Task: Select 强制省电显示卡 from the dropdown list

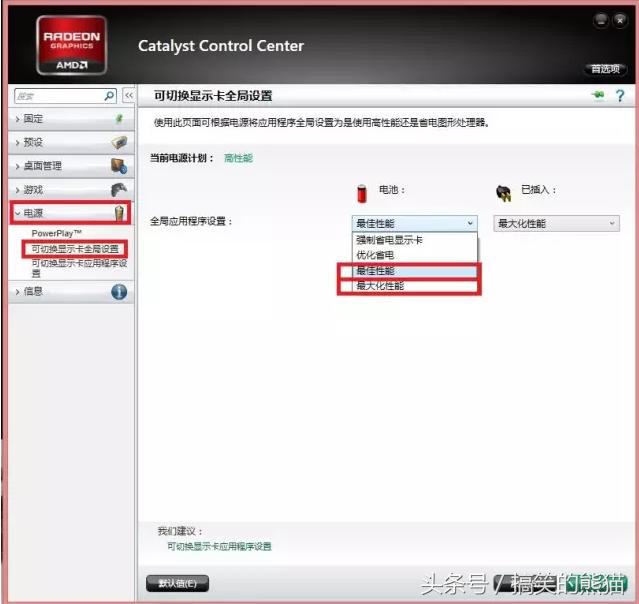Action: [414, 240]
